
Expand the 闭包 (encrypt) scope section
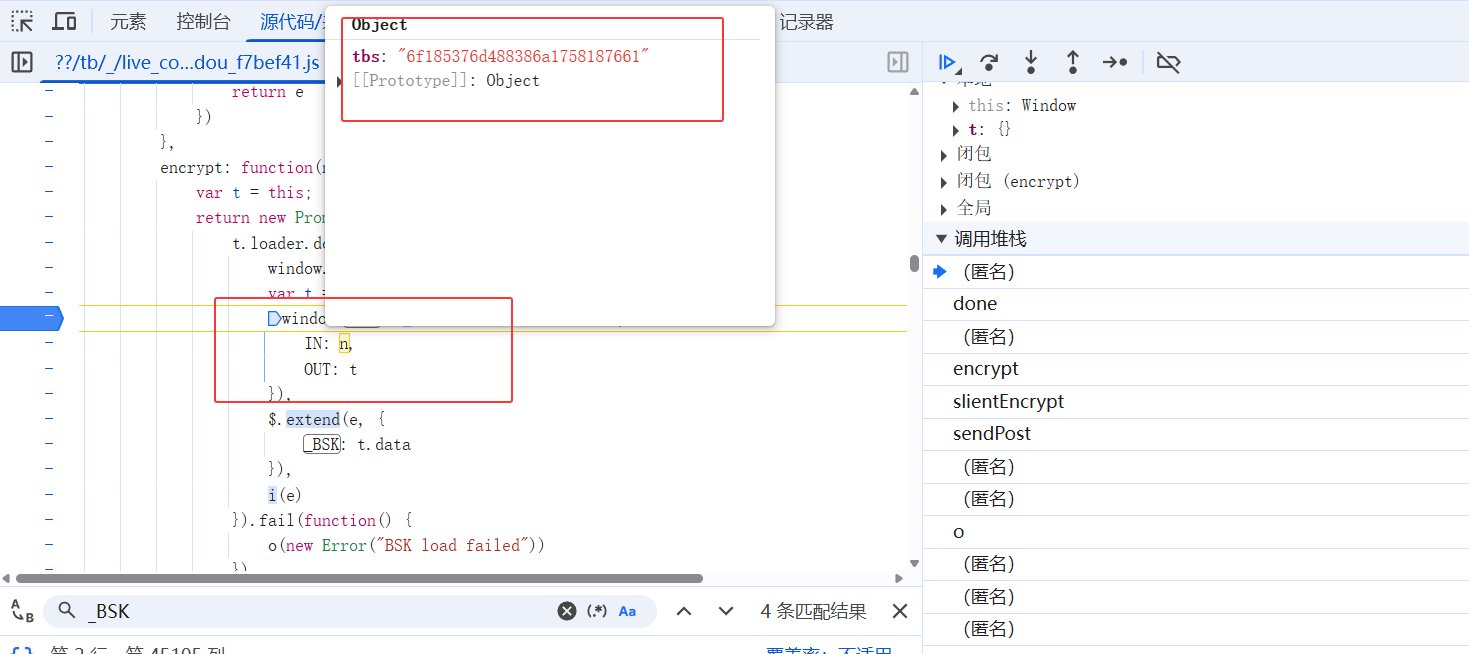pos(943,182)
